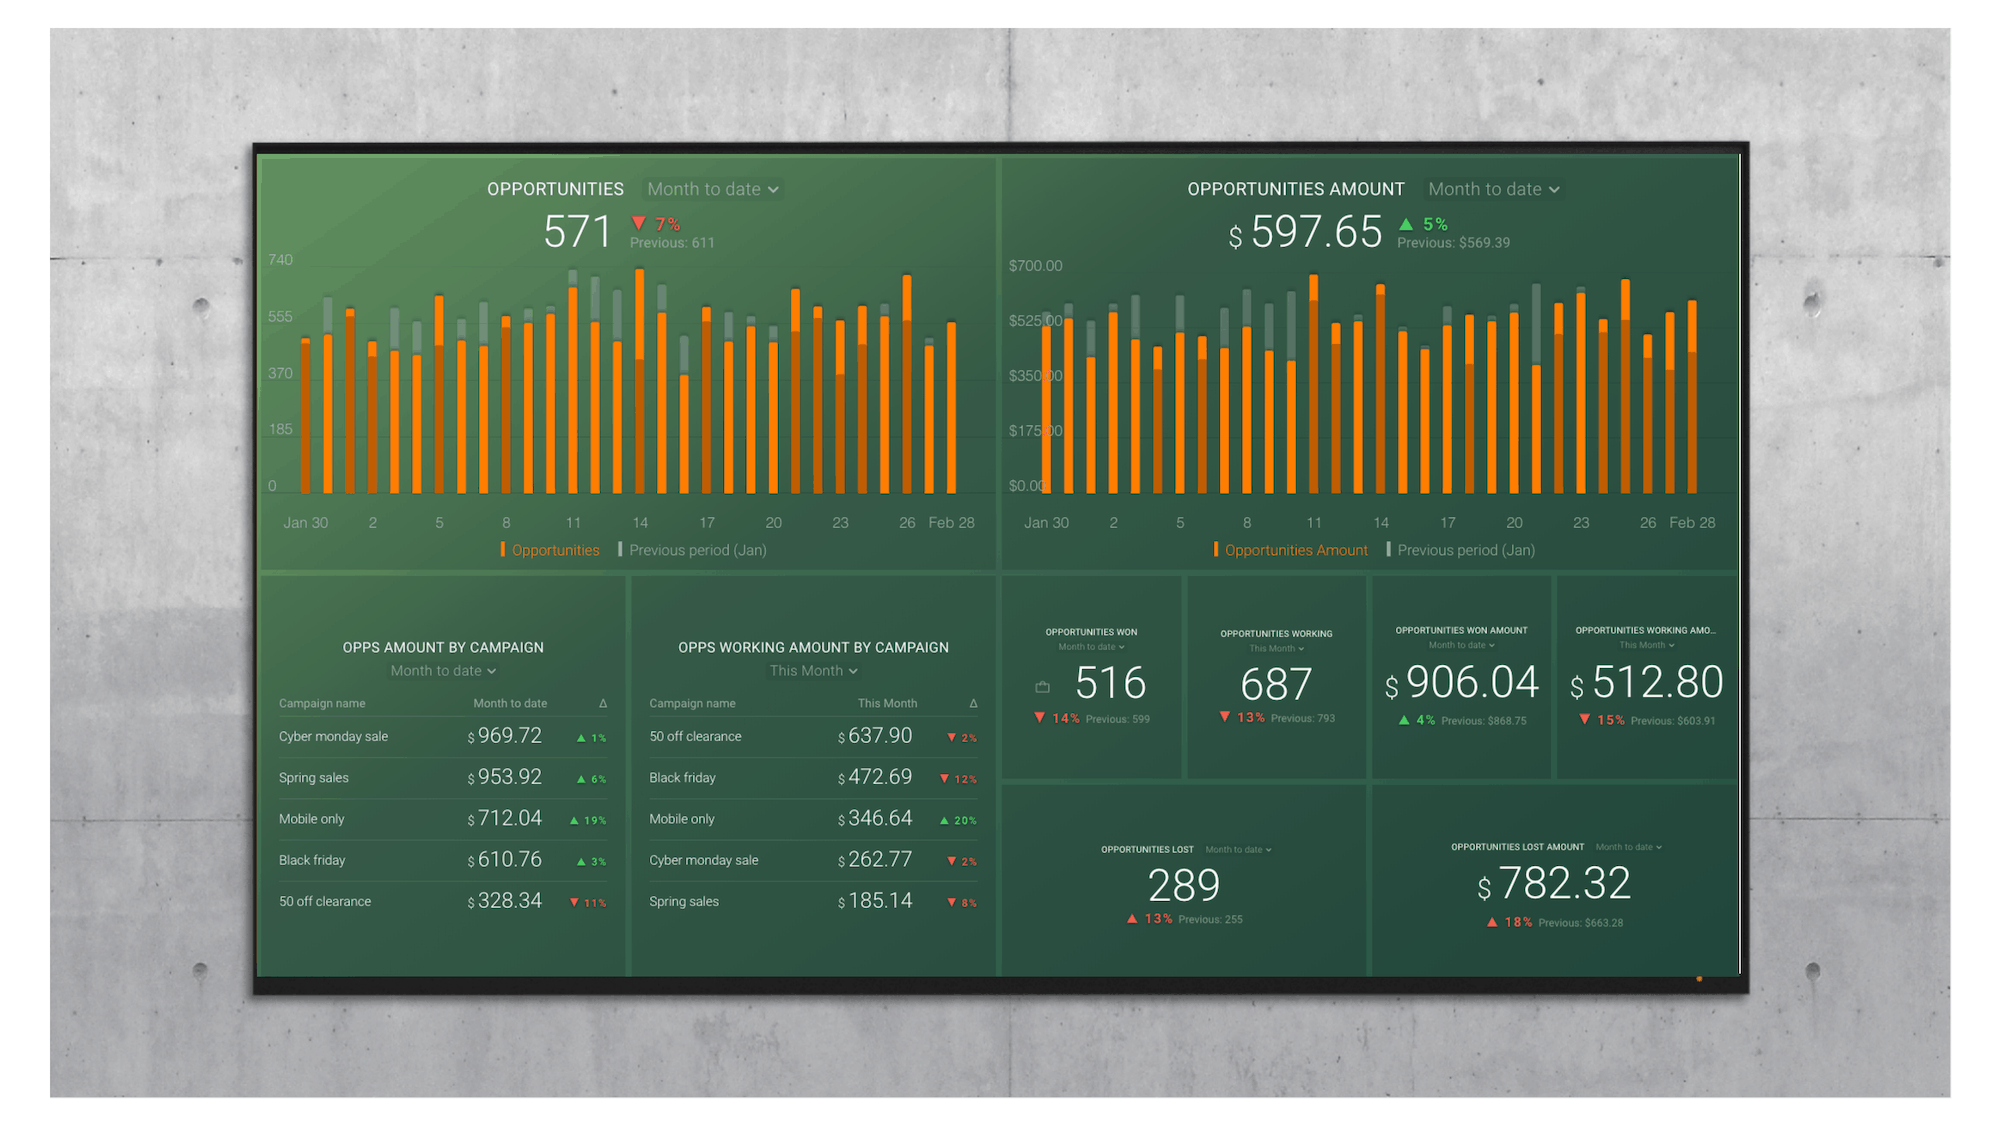Toggle the Opportunities legend series
This screenshot has height=1126, width=2001.
[555, 550]
